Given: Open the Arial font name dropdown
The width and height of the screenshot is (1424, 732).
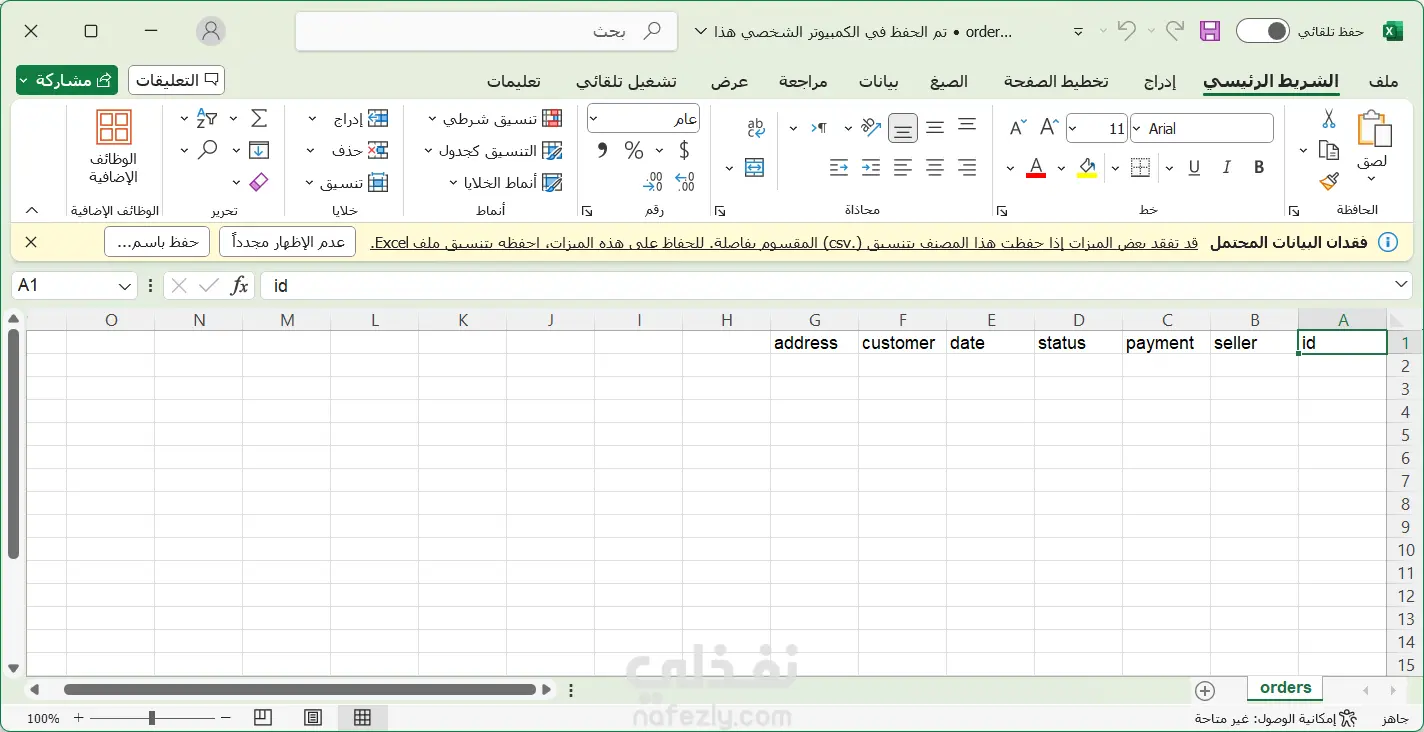Looking at the screenshot, I should pos(1138,128).
